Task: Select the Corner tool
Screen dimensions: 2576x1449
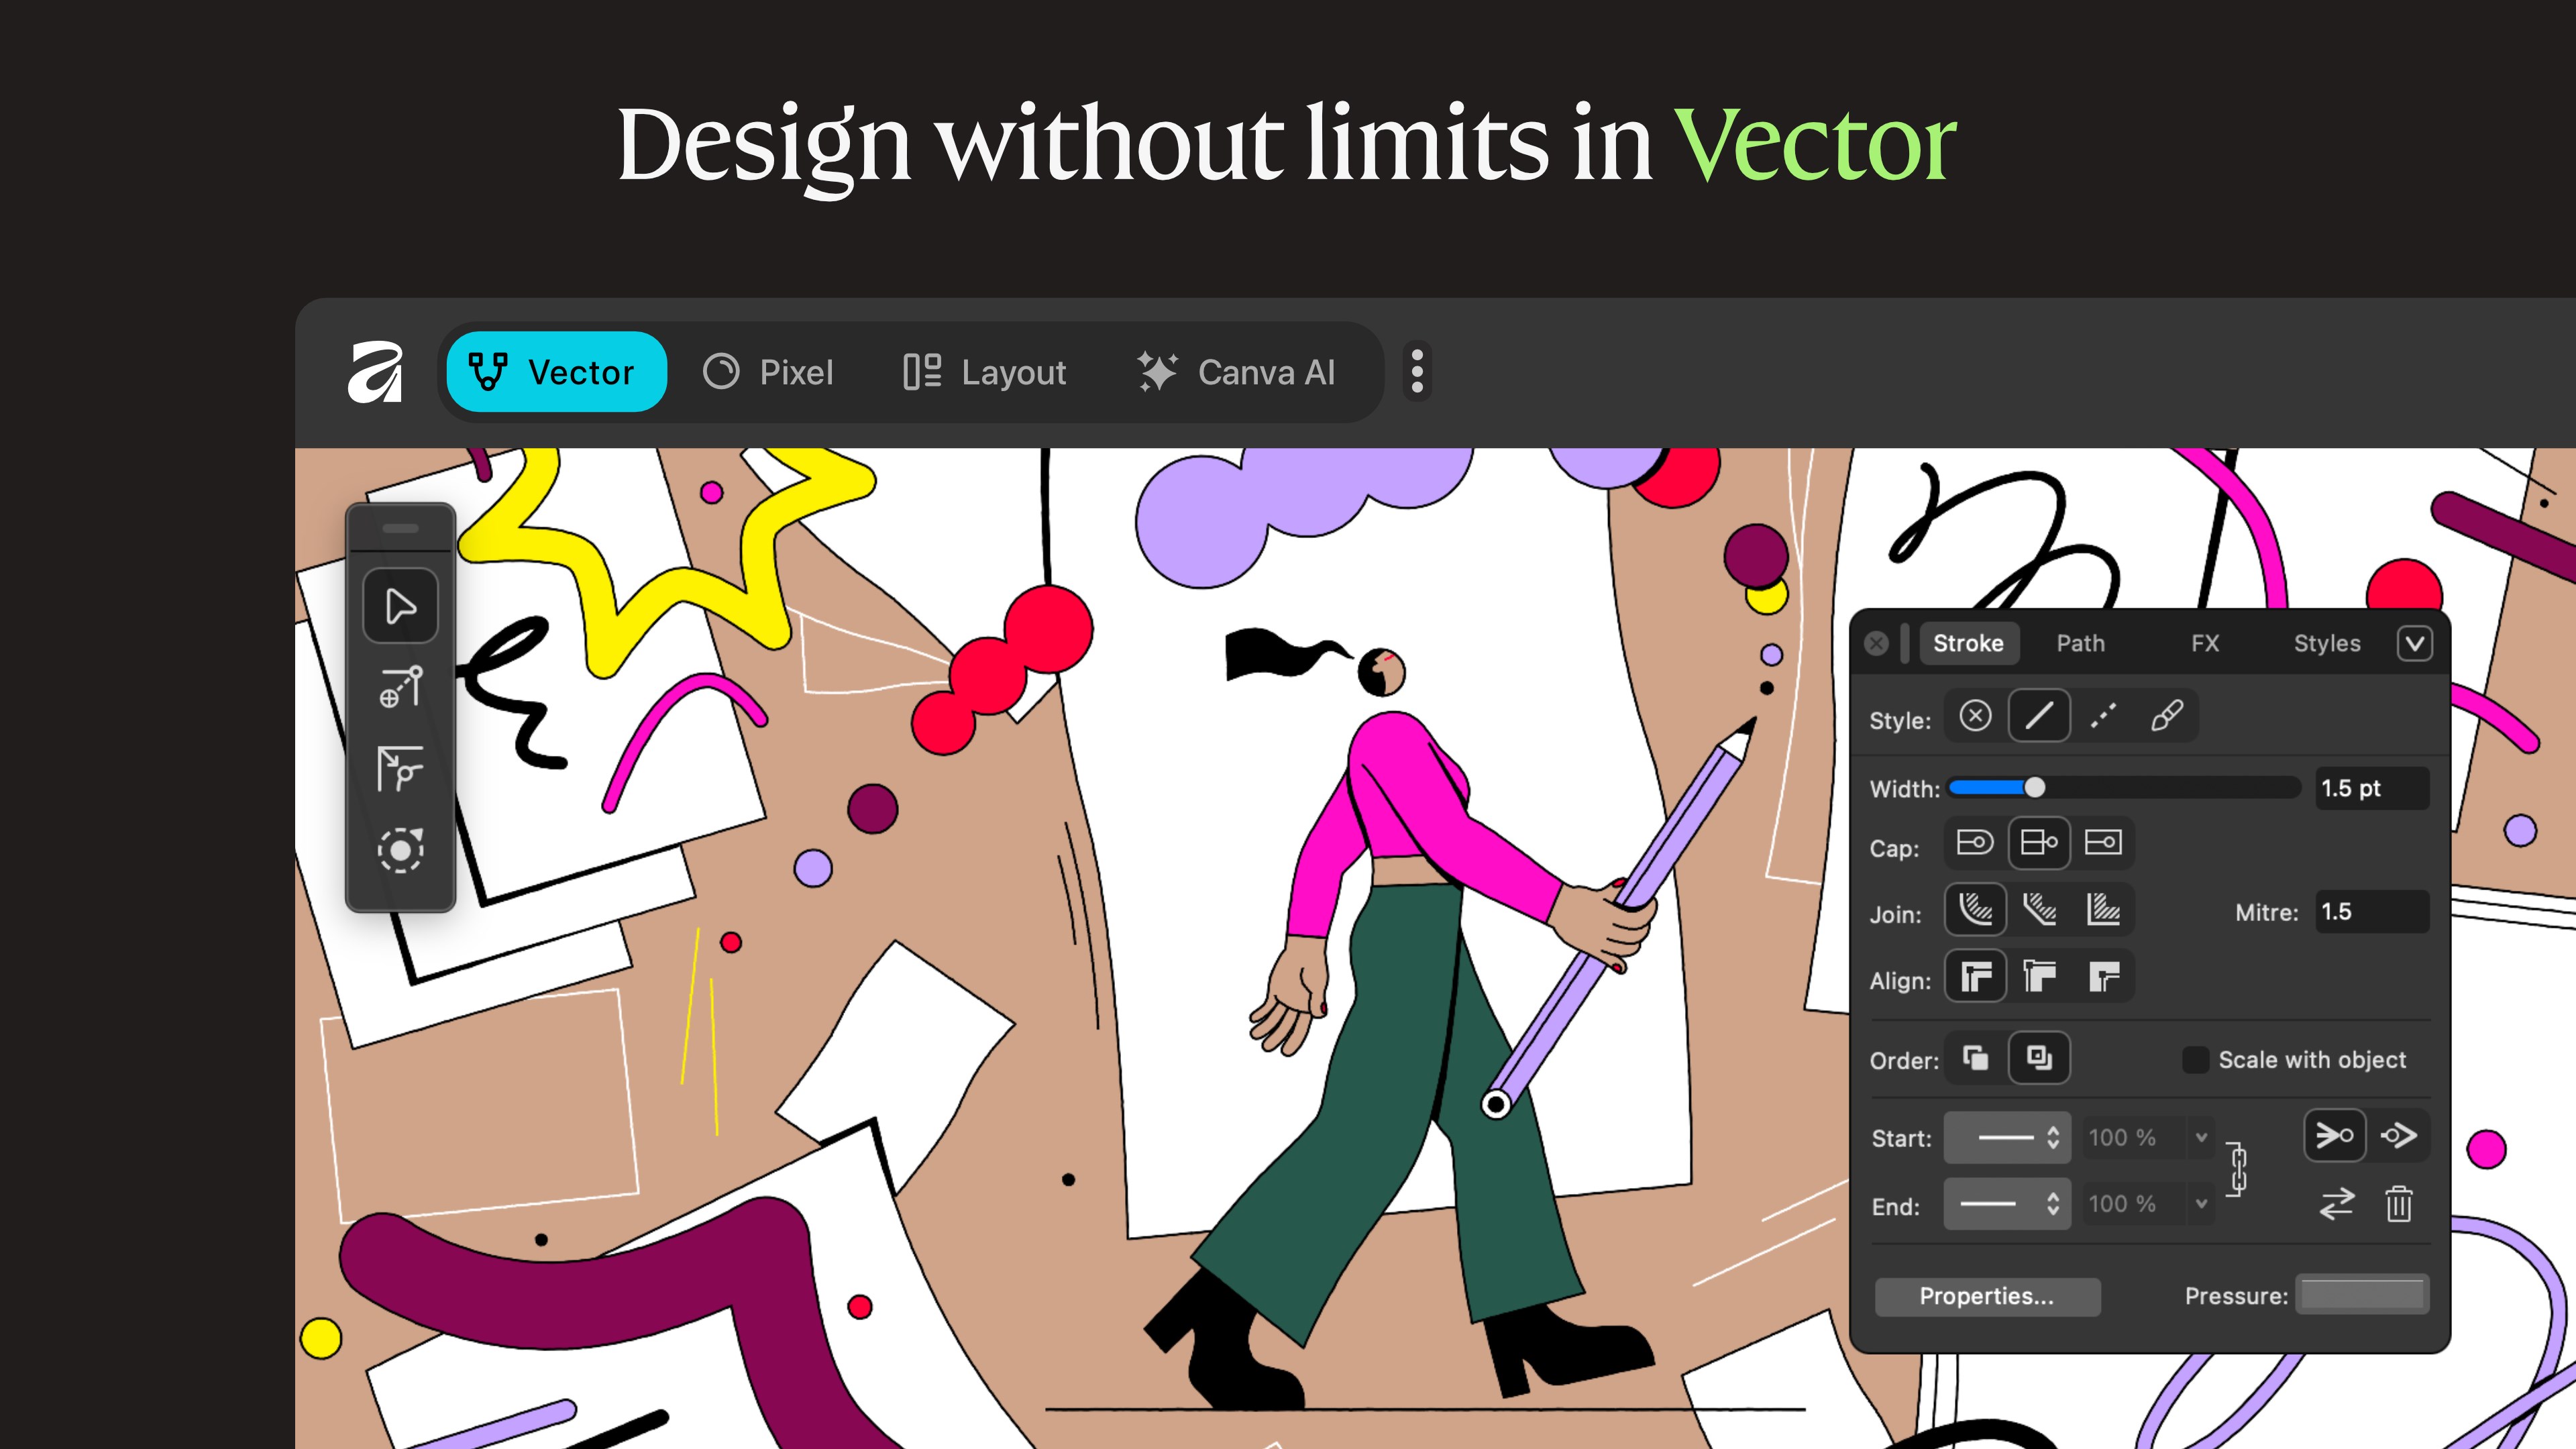Action: [400, 769]
